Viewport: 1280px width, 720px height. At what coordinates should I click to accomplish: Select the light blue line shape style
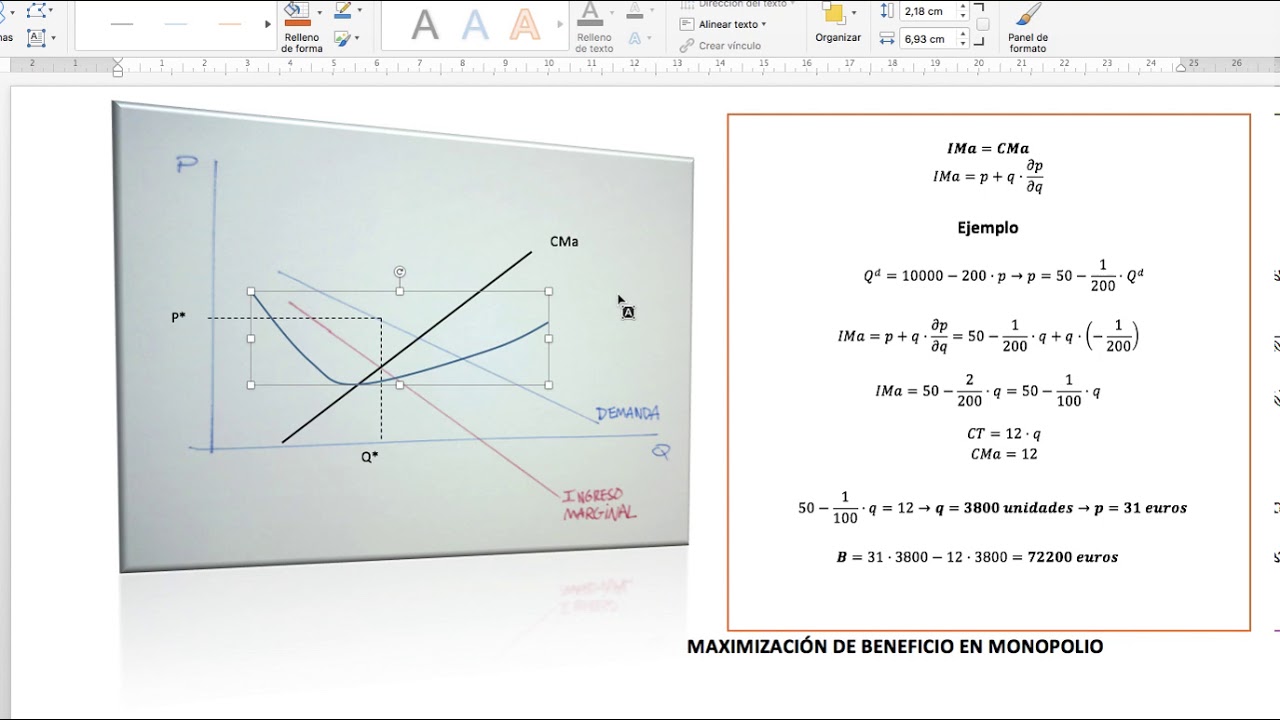click(176, 24)
